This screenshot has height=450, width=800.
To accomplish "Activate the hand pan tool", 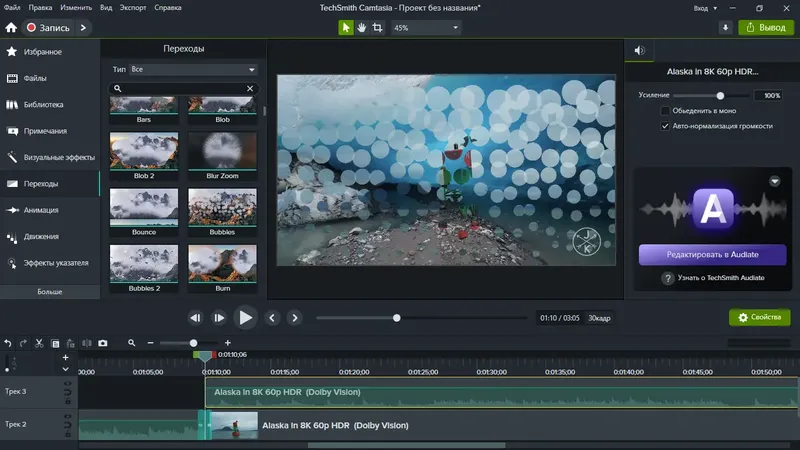I will pos(362,28).
